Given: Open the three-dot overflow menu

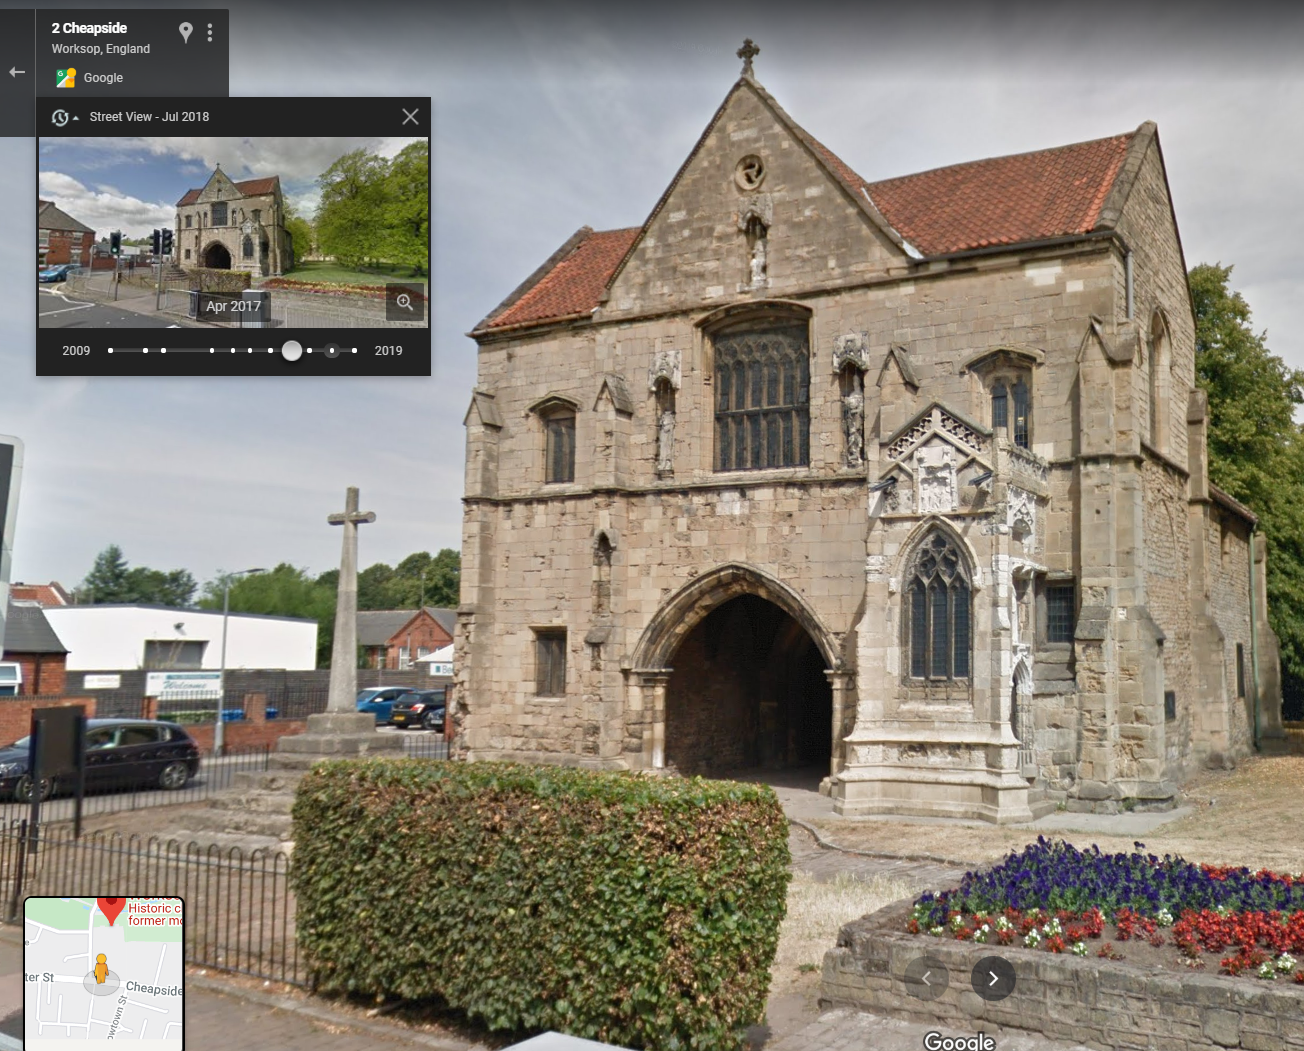Looking at the screenshot, I should coord(210,31).
